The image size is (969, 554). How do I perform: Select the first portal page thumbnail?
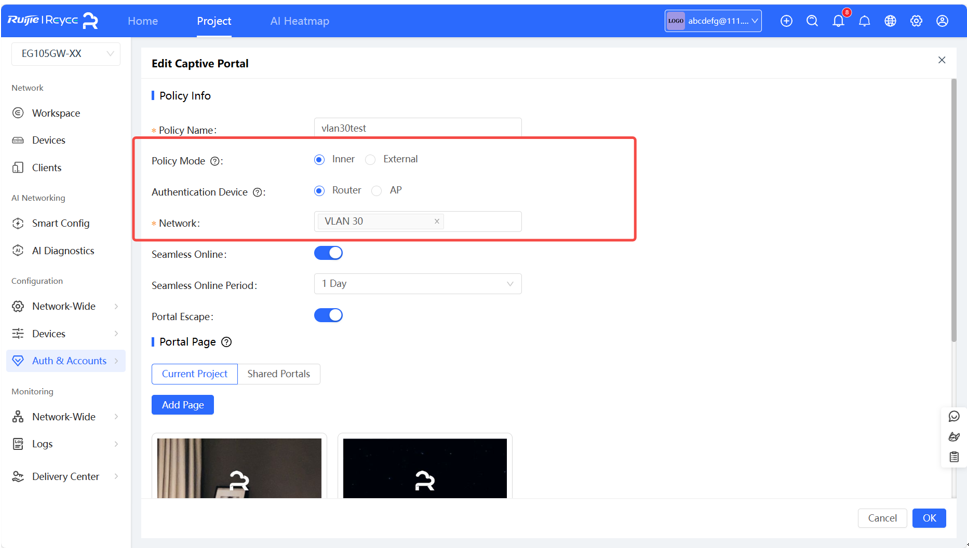pyautogui.click(x=239, y=468)
